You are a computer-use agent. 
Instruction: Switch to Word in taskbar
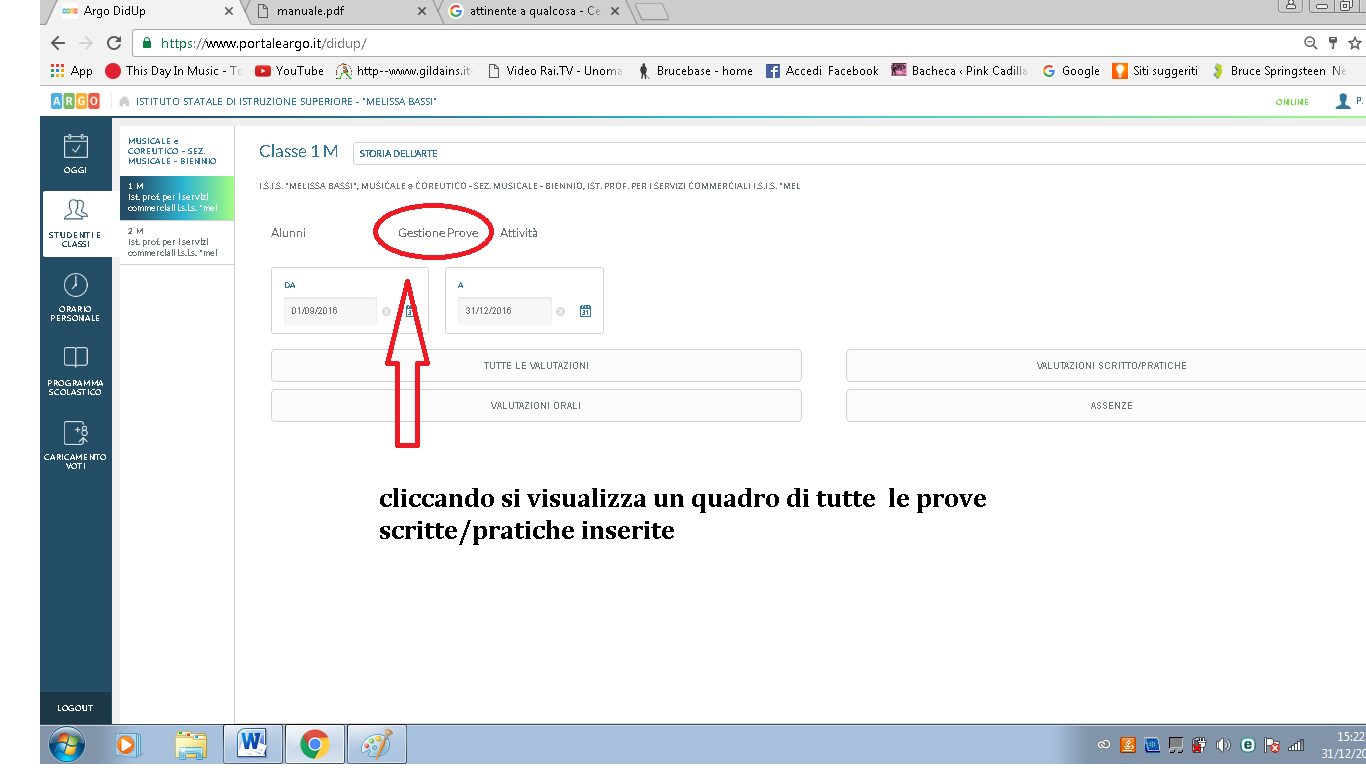click(254, 745)
